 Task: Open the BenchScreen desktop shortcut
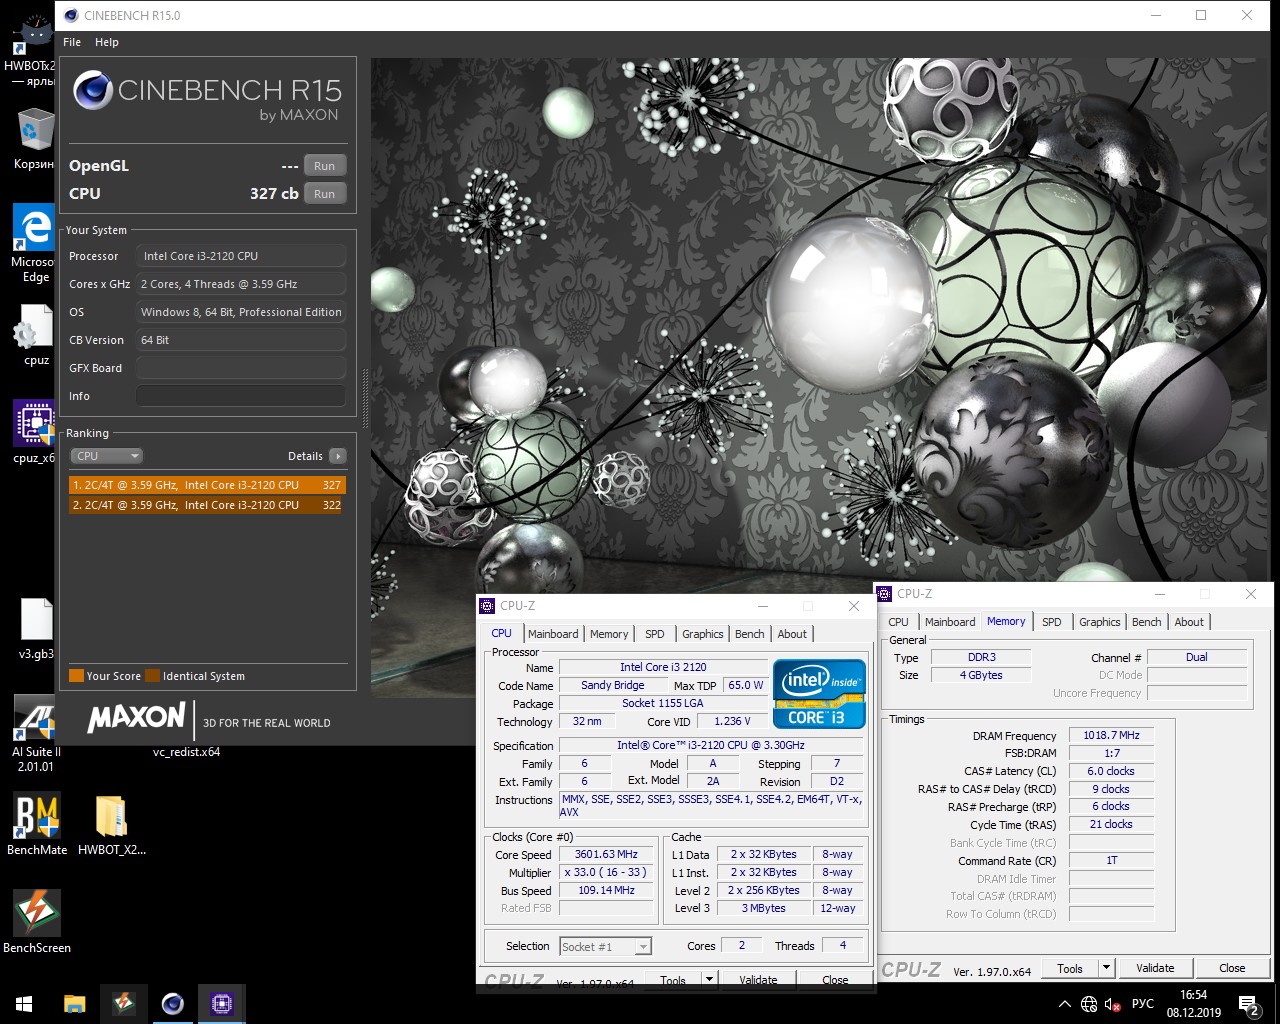coord(37,921)
